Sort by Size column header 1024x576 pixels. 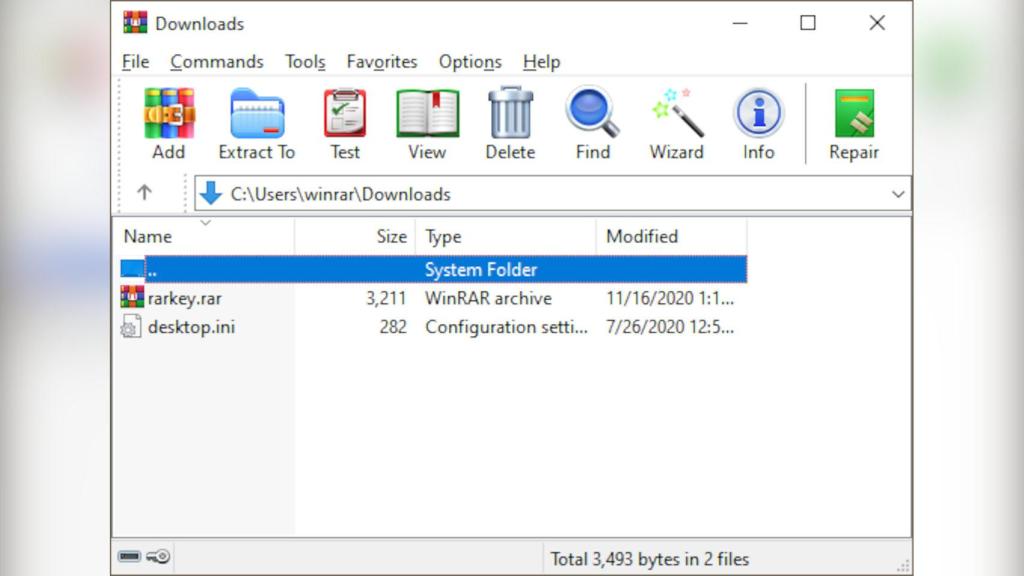pos(355,236)
